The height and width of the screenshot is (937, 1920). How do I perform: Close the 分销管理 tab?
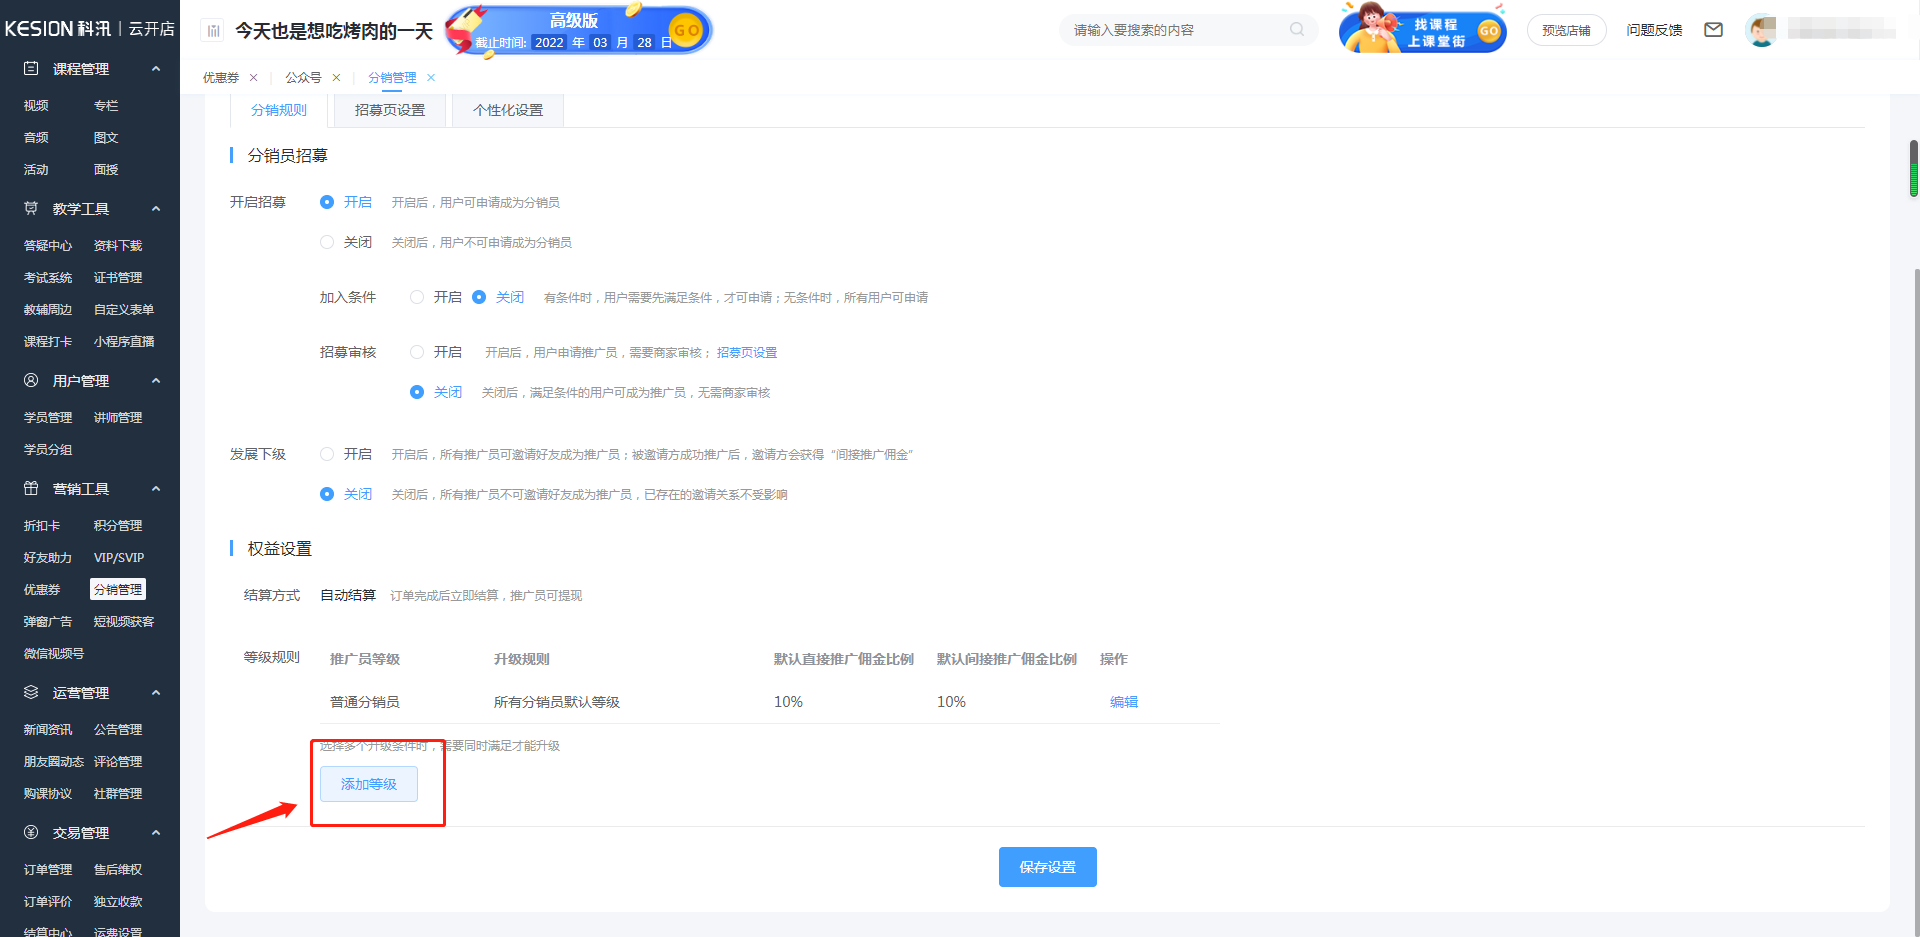(x=431, y=78)
